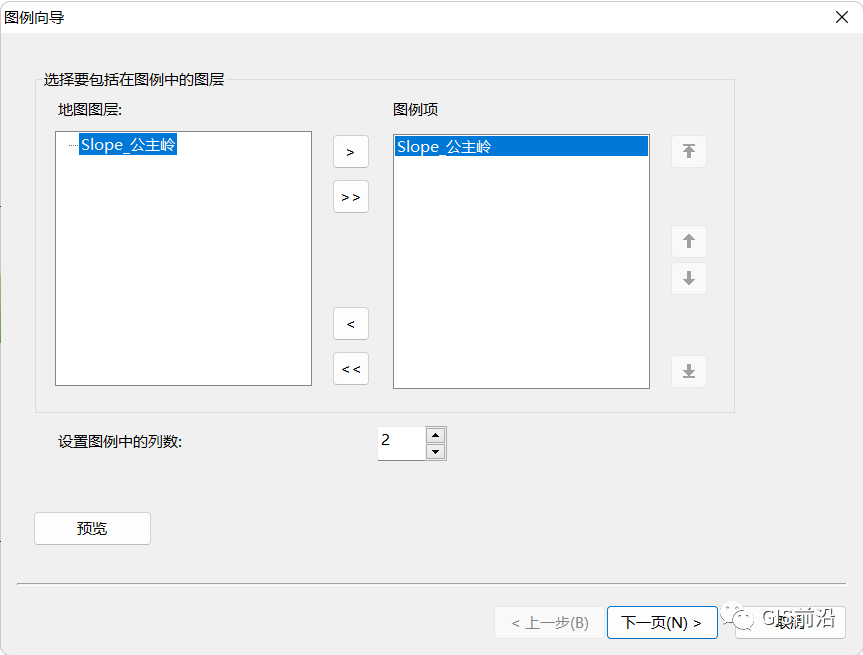Move legend item to top
The height and width of the screenshot is (655, 863).
689,151
